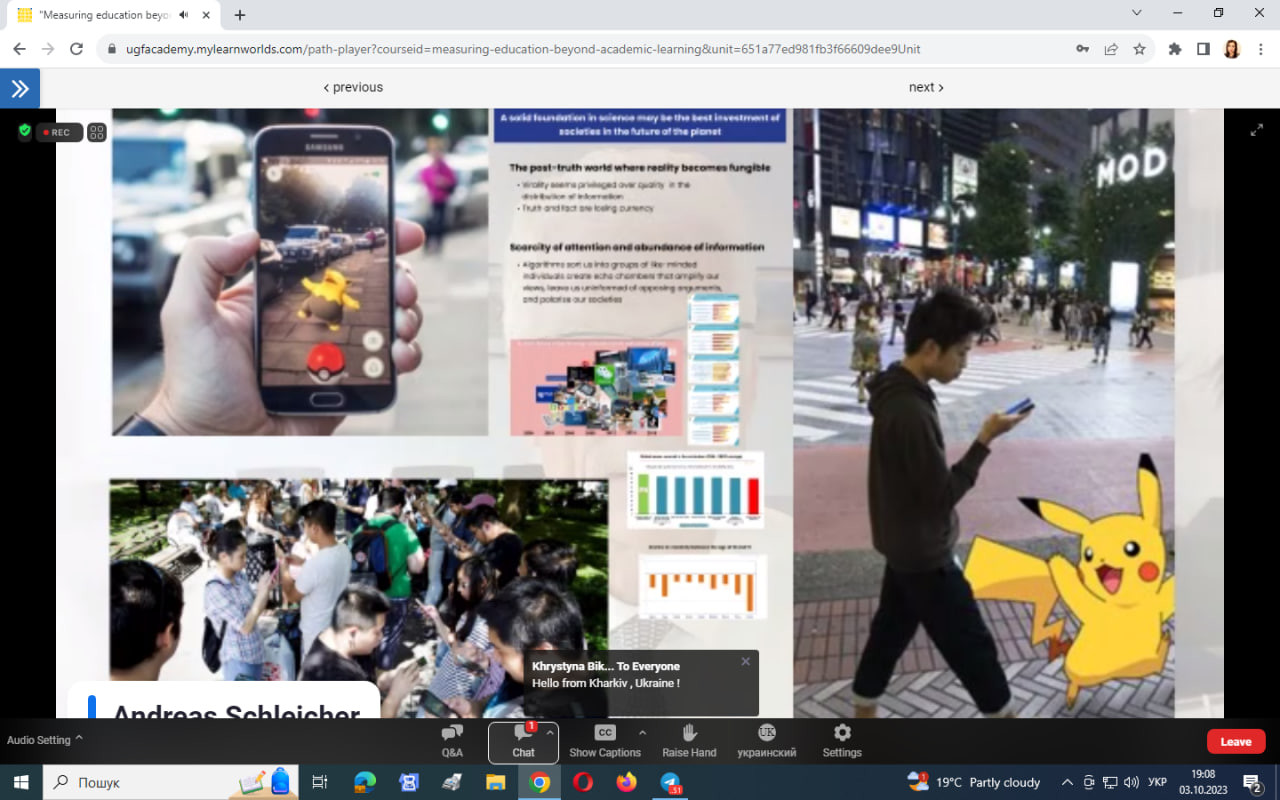Viewport: 1280px width, 800px height.
Task: Dismiss the chat message notification
Action: 745,661
